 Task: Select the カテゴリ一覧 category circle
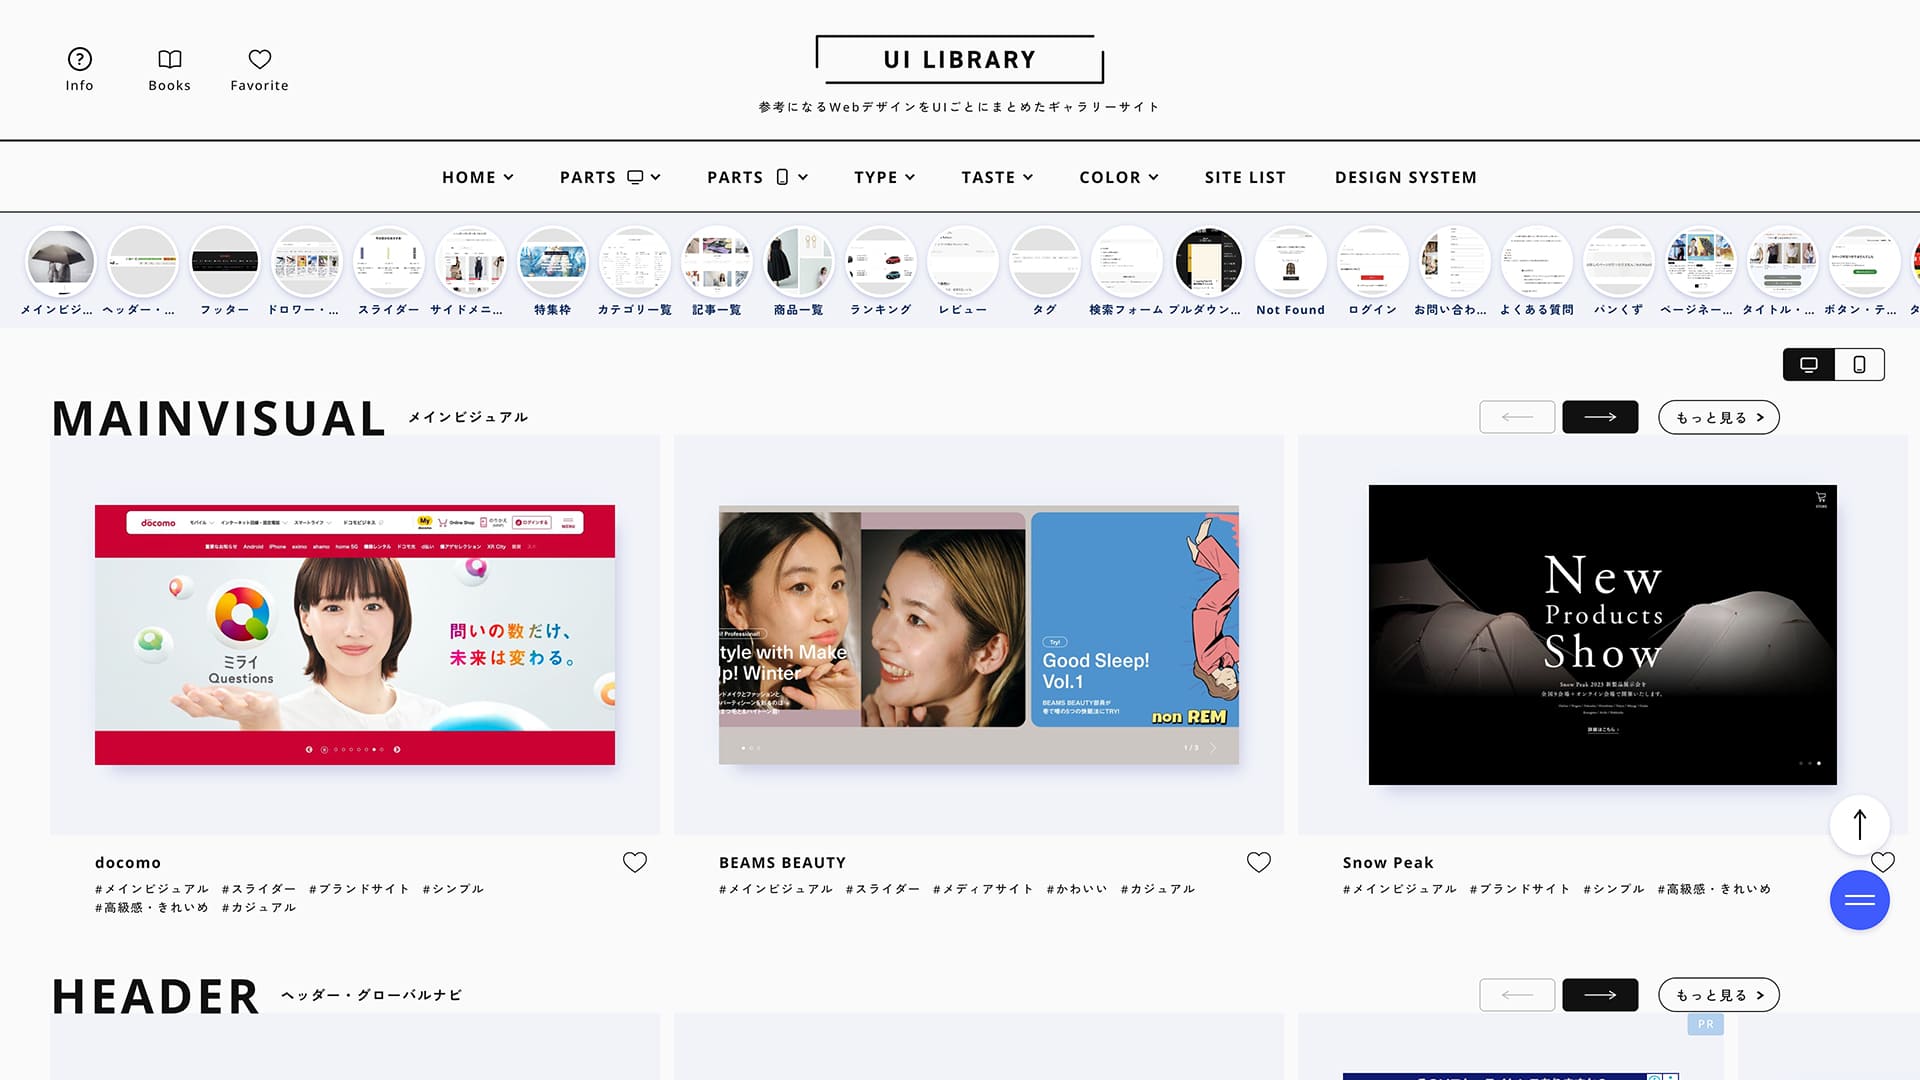pos(635,262)
